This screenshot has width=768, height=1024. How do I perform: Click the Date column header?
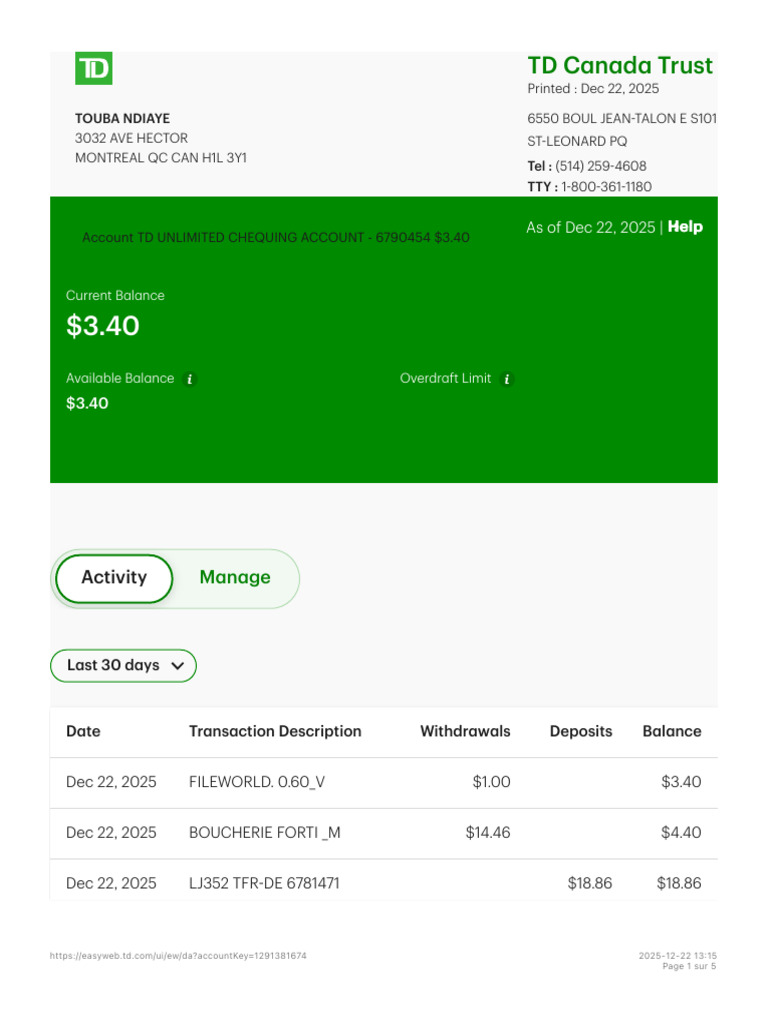[83, 732]
